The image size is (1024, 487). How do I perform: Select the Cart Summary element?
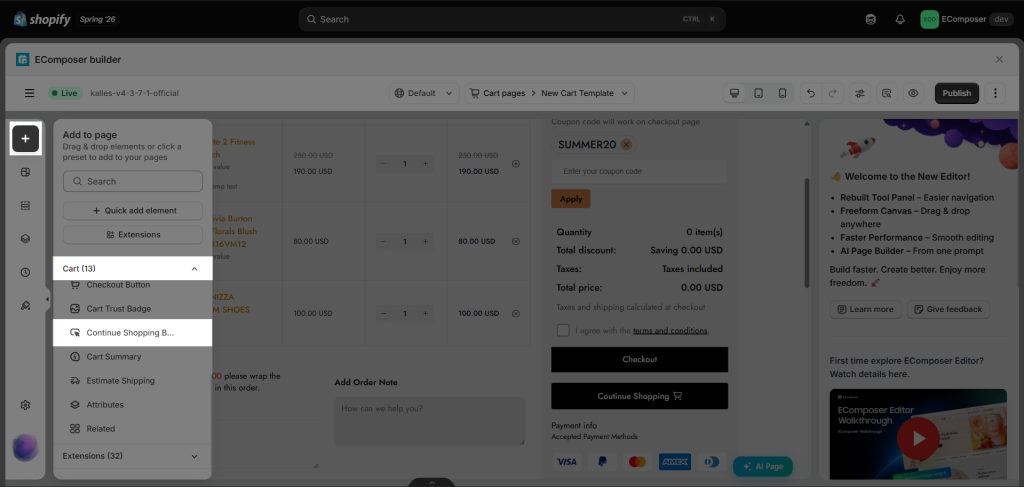tap(133, 357)
